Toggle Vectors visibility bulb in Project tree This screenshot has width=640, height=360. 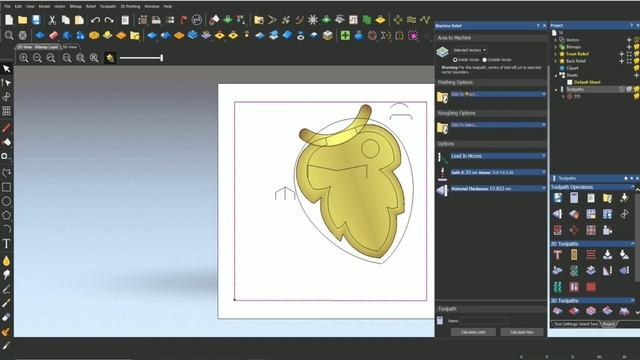pos(637,40)
